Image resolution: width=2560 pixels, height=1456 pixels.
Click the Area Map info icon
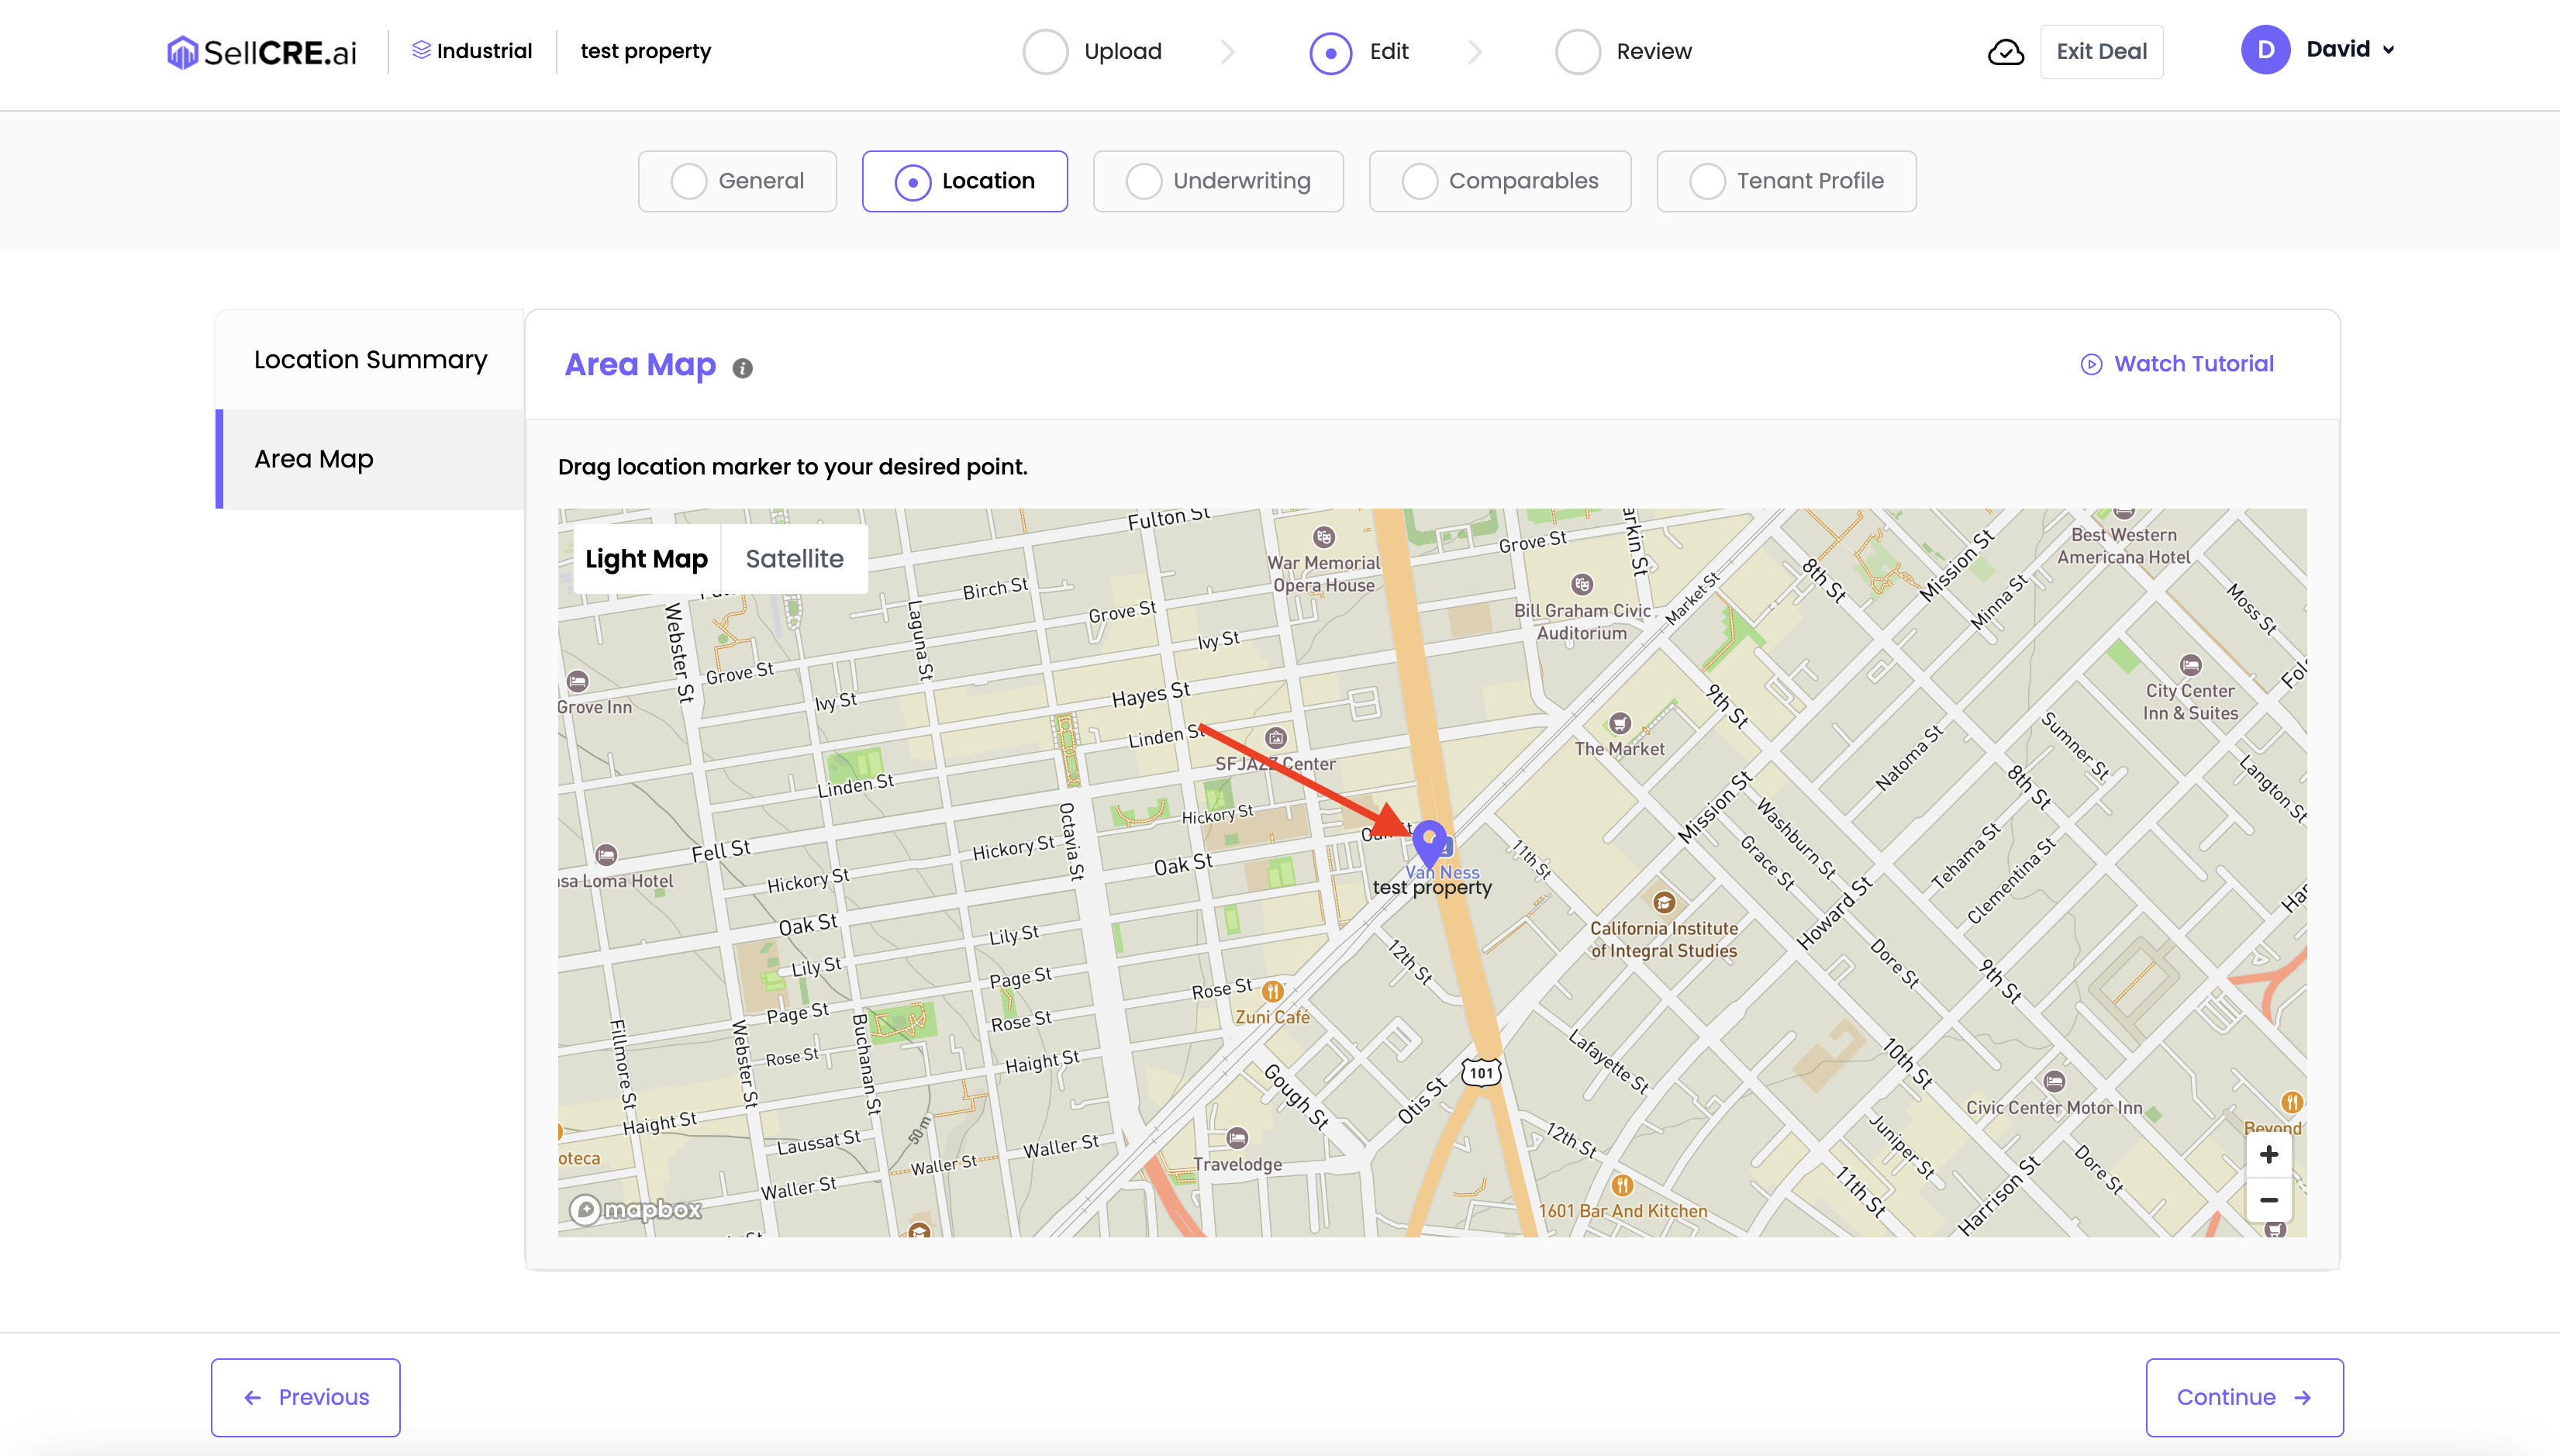click(742, 368)
